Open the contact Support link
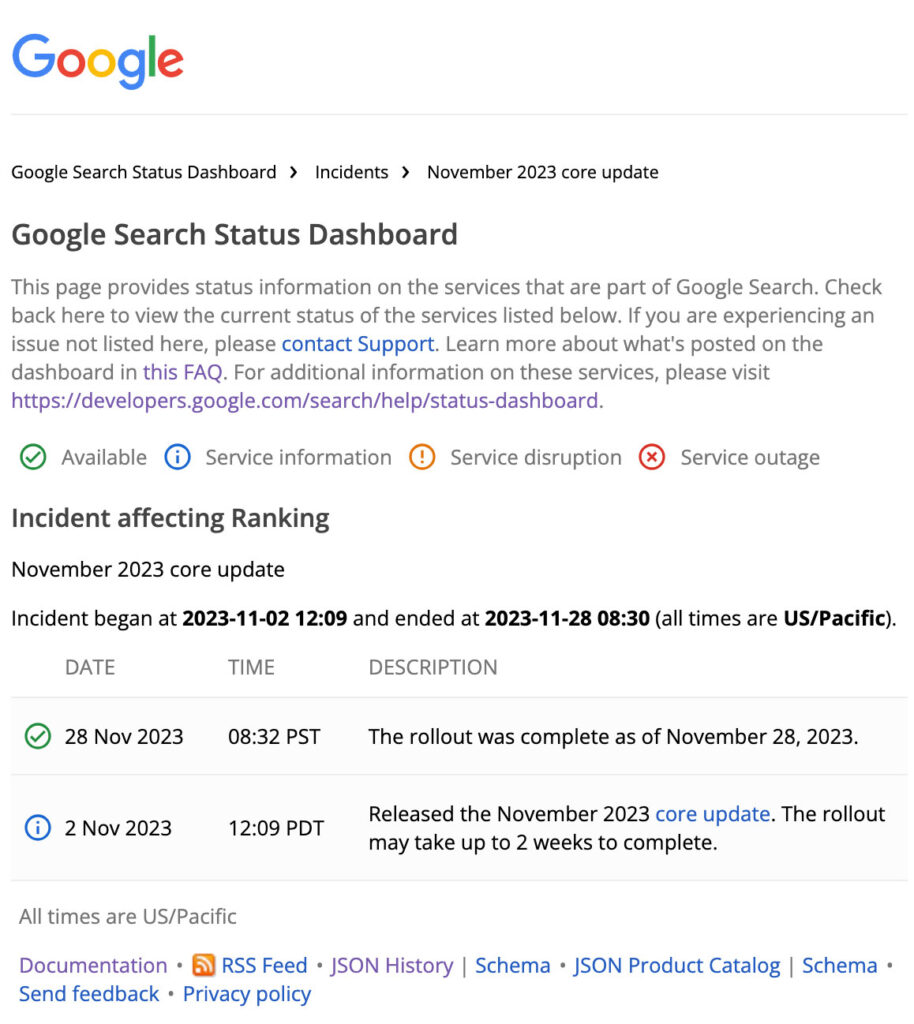 [357, 343]
